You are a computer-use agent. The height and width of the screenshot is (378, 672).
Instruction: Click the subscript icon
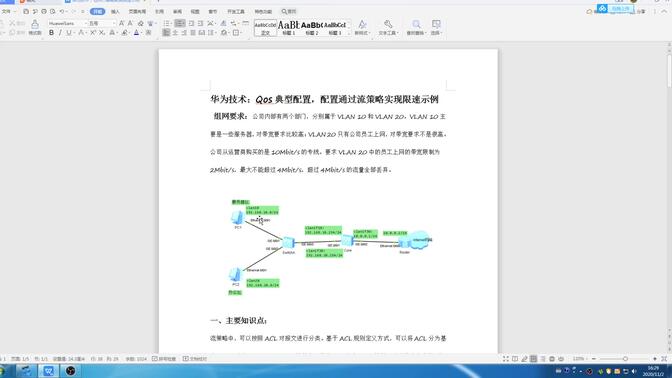[x=102, y=33]
